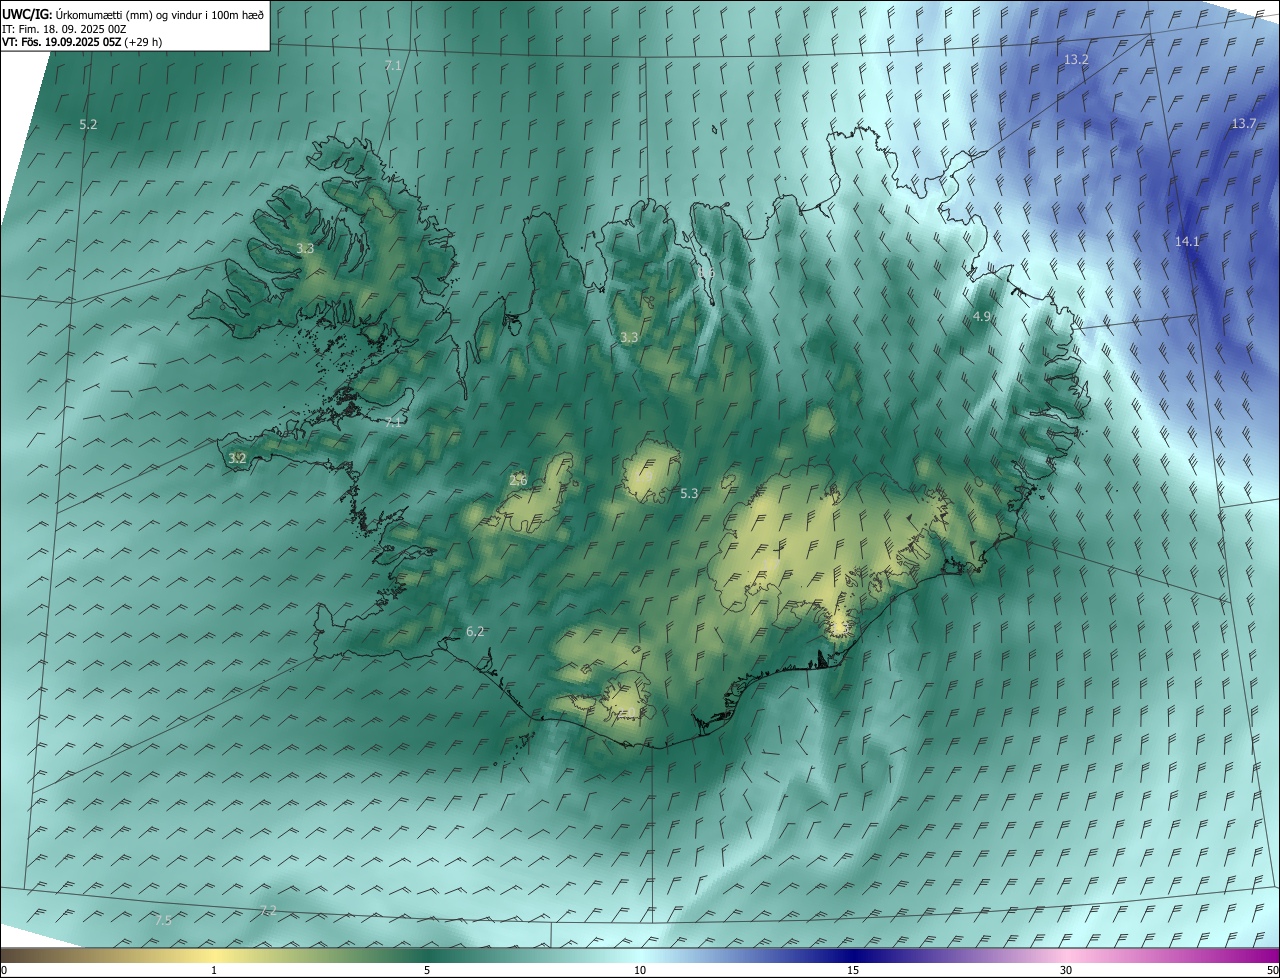Click the colour scale label 1
The width and height of the screenshot is (1280, 978).
tap(214, 971)
